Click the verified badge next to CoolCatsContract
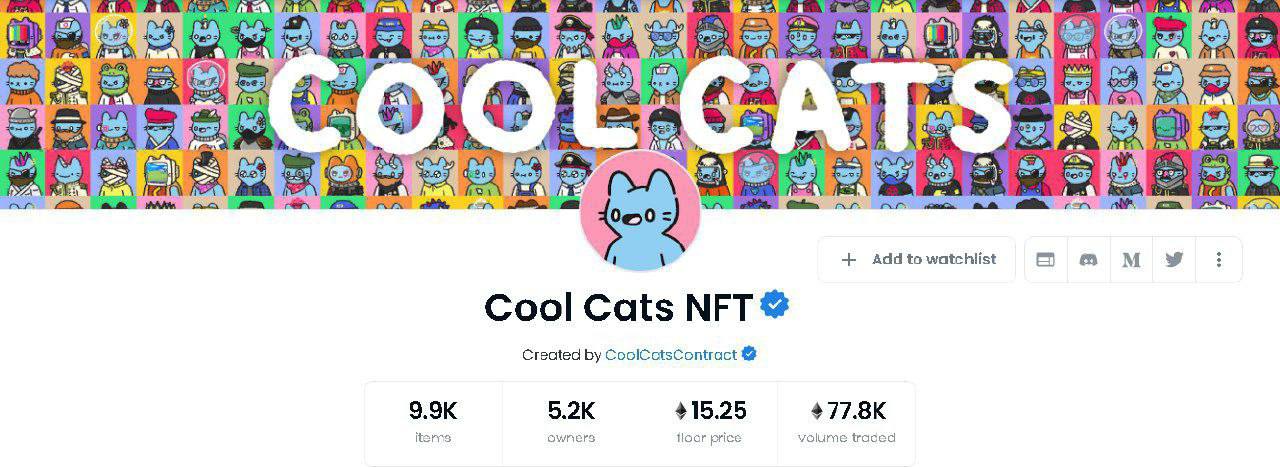 coord(749,354)
